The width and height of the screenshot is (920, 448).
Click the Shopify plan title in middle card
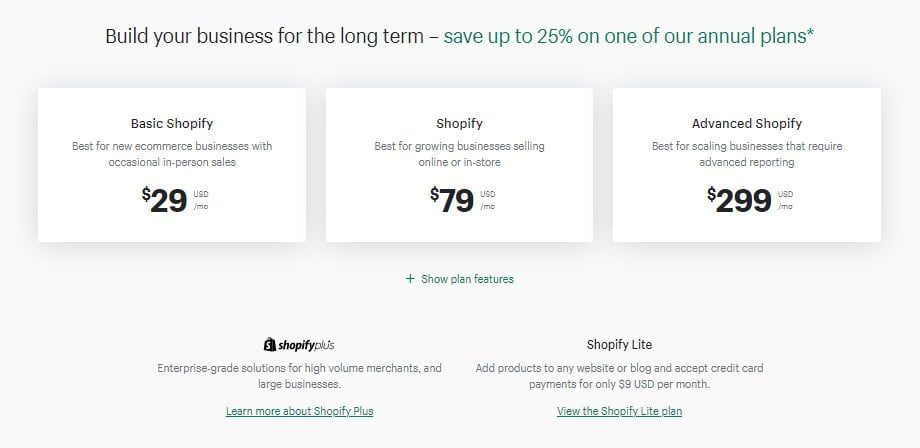(459, 124)
